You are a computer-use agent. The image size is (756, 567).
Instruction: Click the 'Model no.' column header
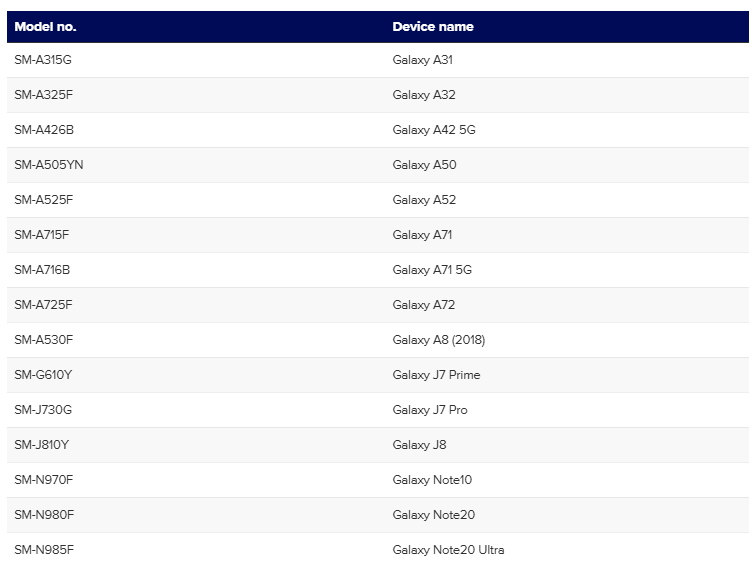coord(45,27)
